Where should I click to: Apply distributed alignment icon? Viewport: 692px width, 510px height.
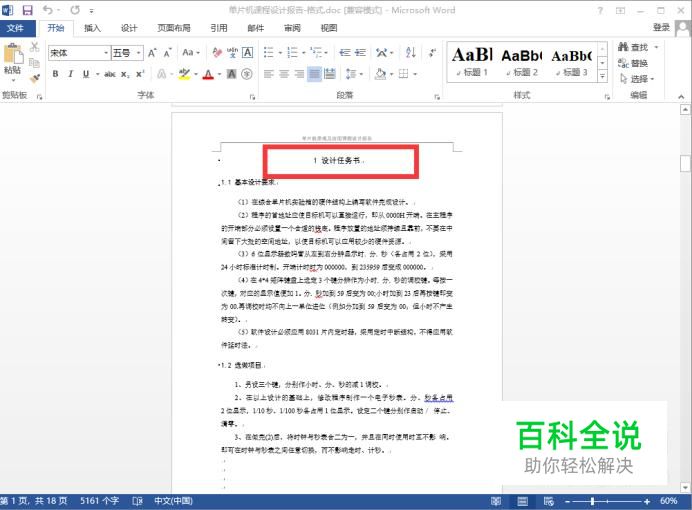330,74
